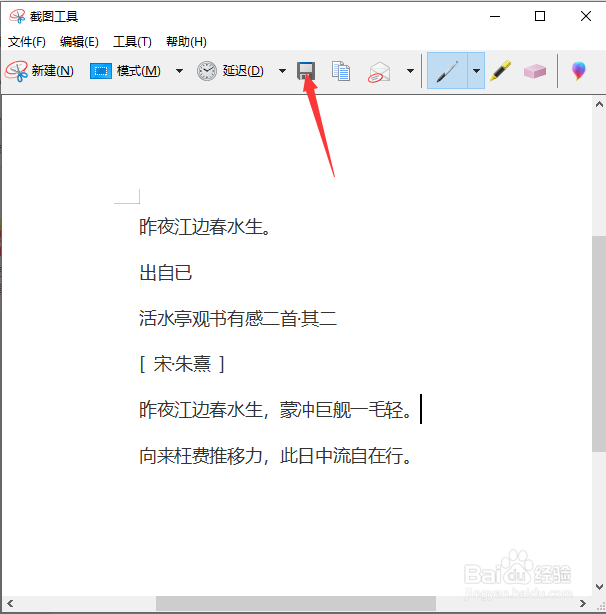Open the Pen options dropdown arrow
The image size is (606, 614).
[476, 71]
